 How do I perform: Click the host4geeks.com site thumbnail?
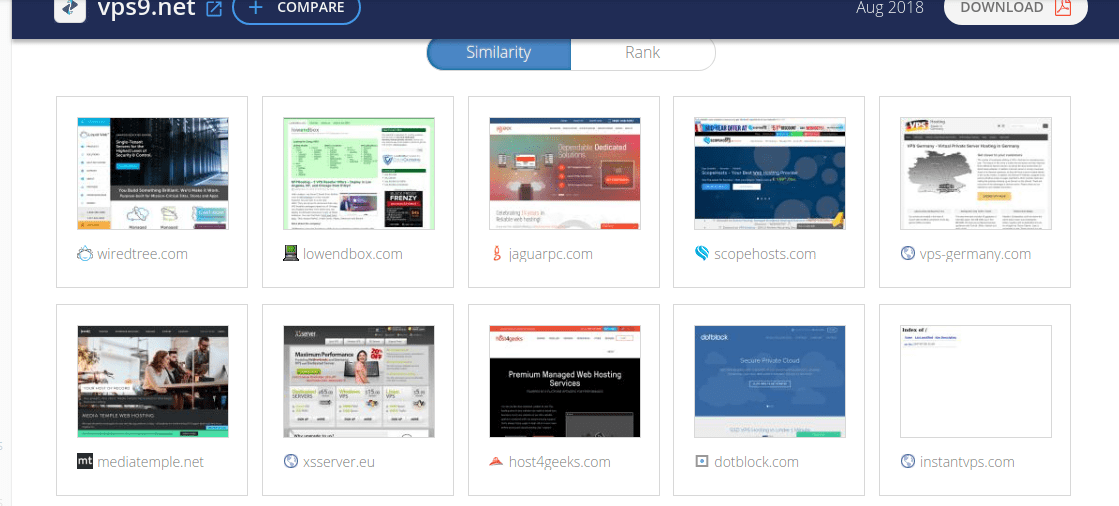(564, 381)
